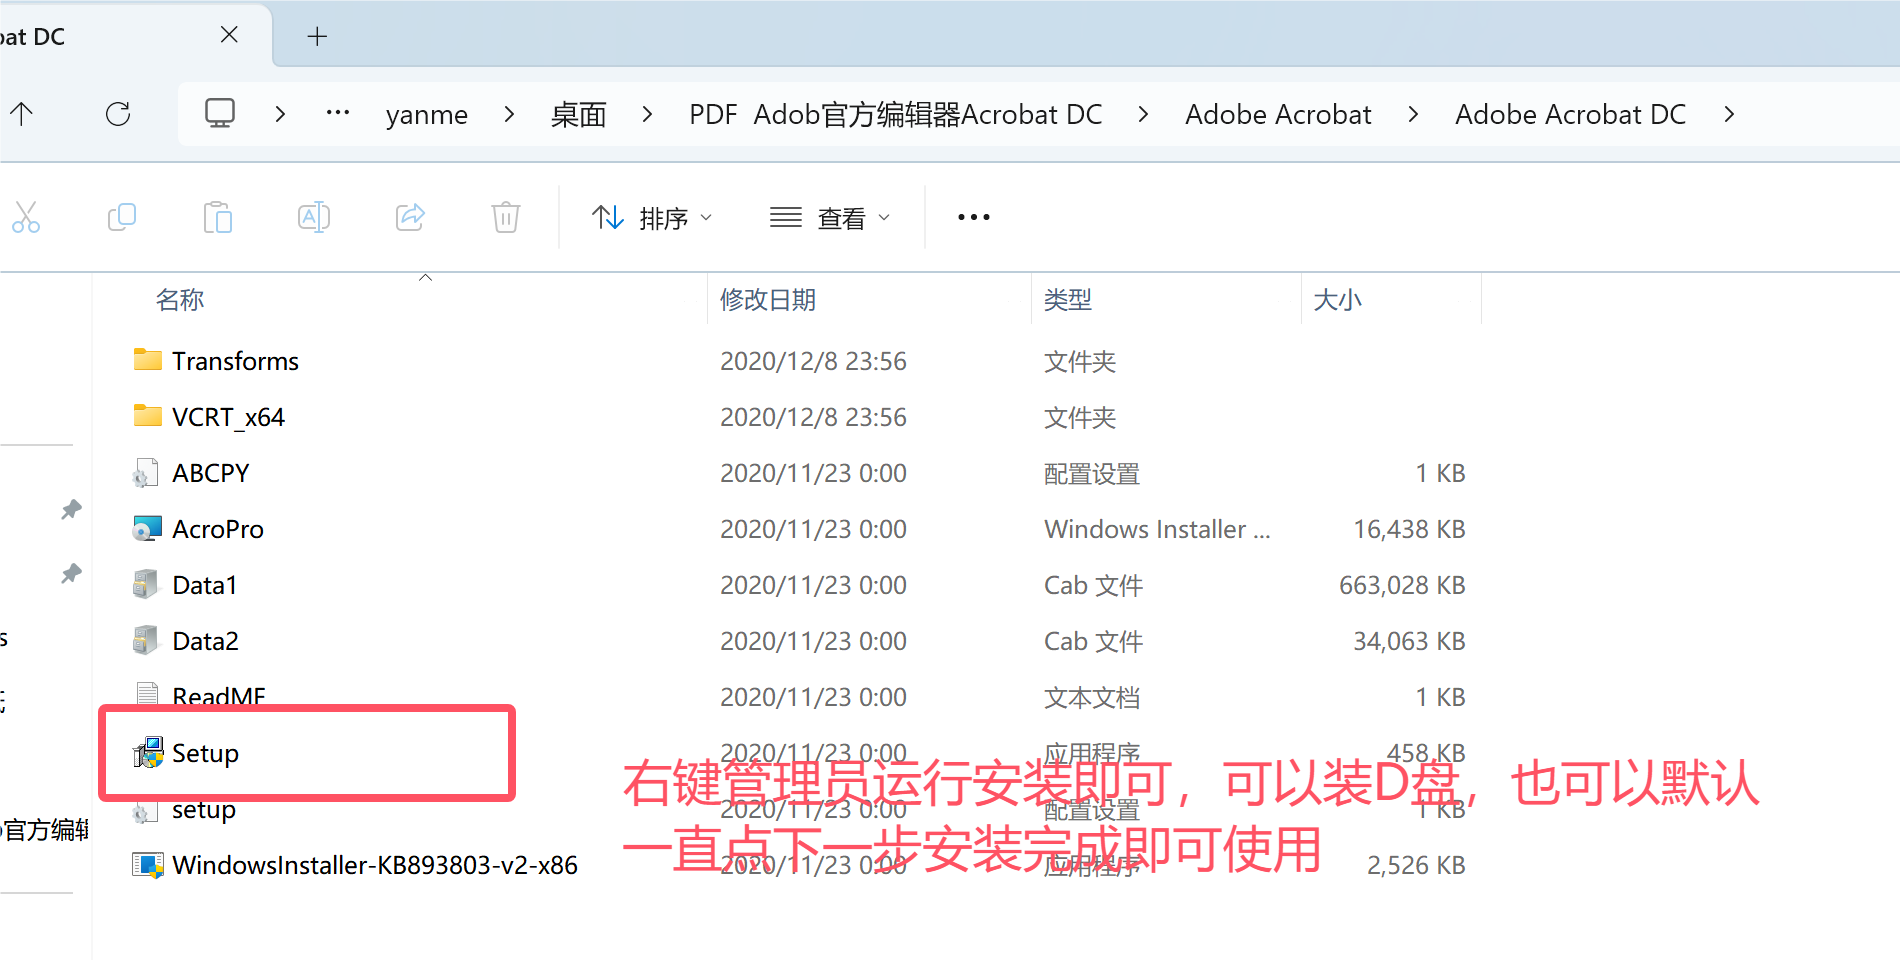Sort by 名称 column header
The width and height of the screenshot is (1900, 960).
180,299
